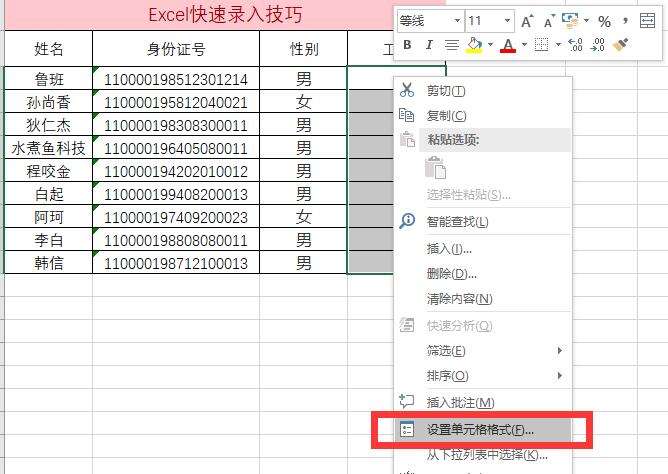Open 设置单元格格式(F)... dialog
The height and width of the screenshot is (474, 668).
[x=484, y=430]
